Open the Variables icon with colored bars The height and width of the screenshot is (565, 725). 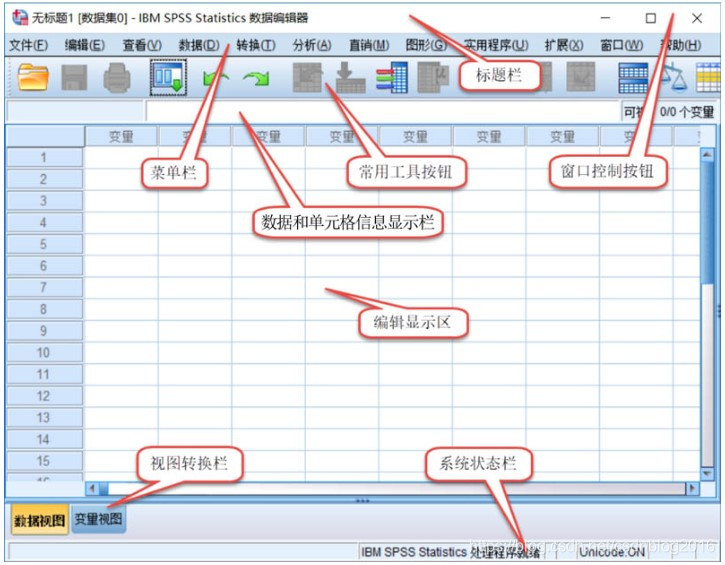pyautogui.click(x=391, y=77)
